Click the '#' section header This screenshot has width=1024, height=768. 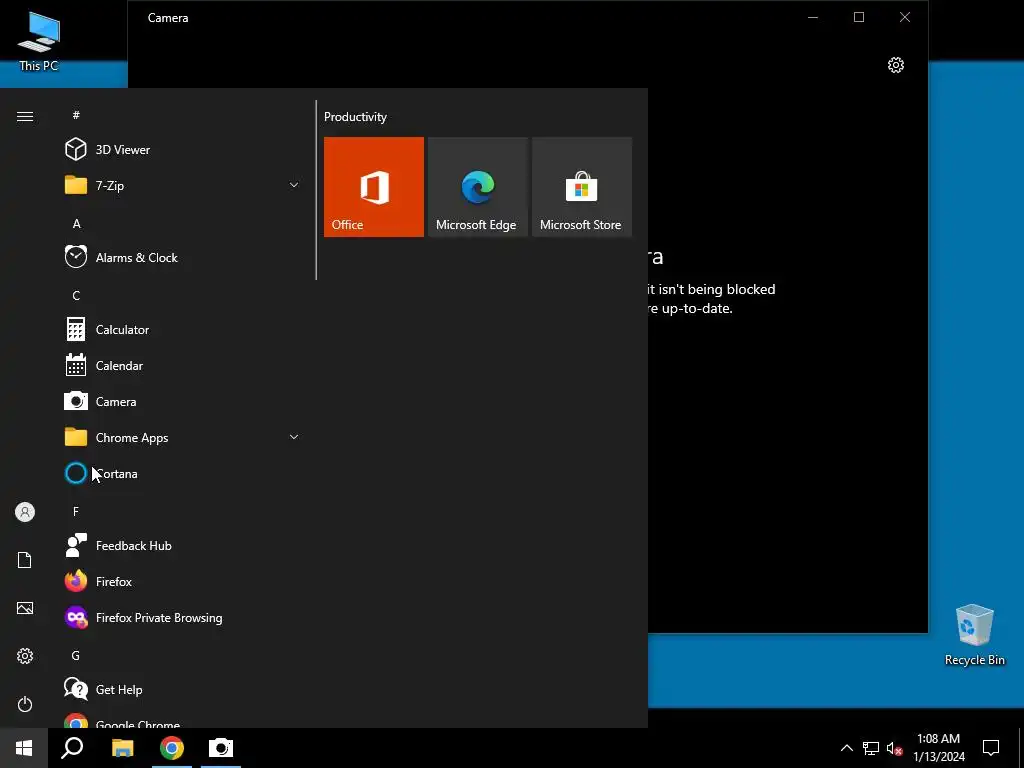76,115
